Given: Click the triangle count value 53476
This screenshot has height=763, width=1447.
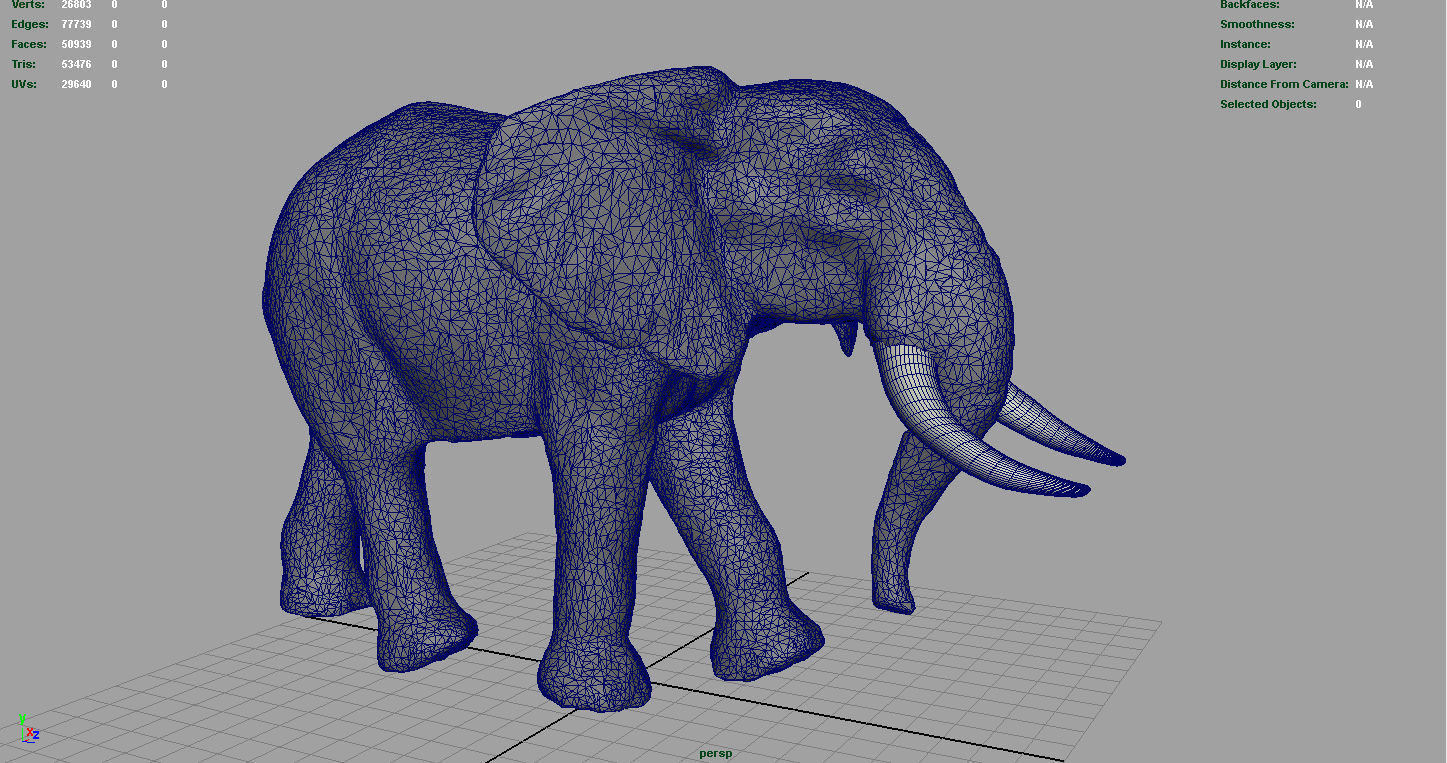Looking at the screenshot, I should [x=76, y=64].
